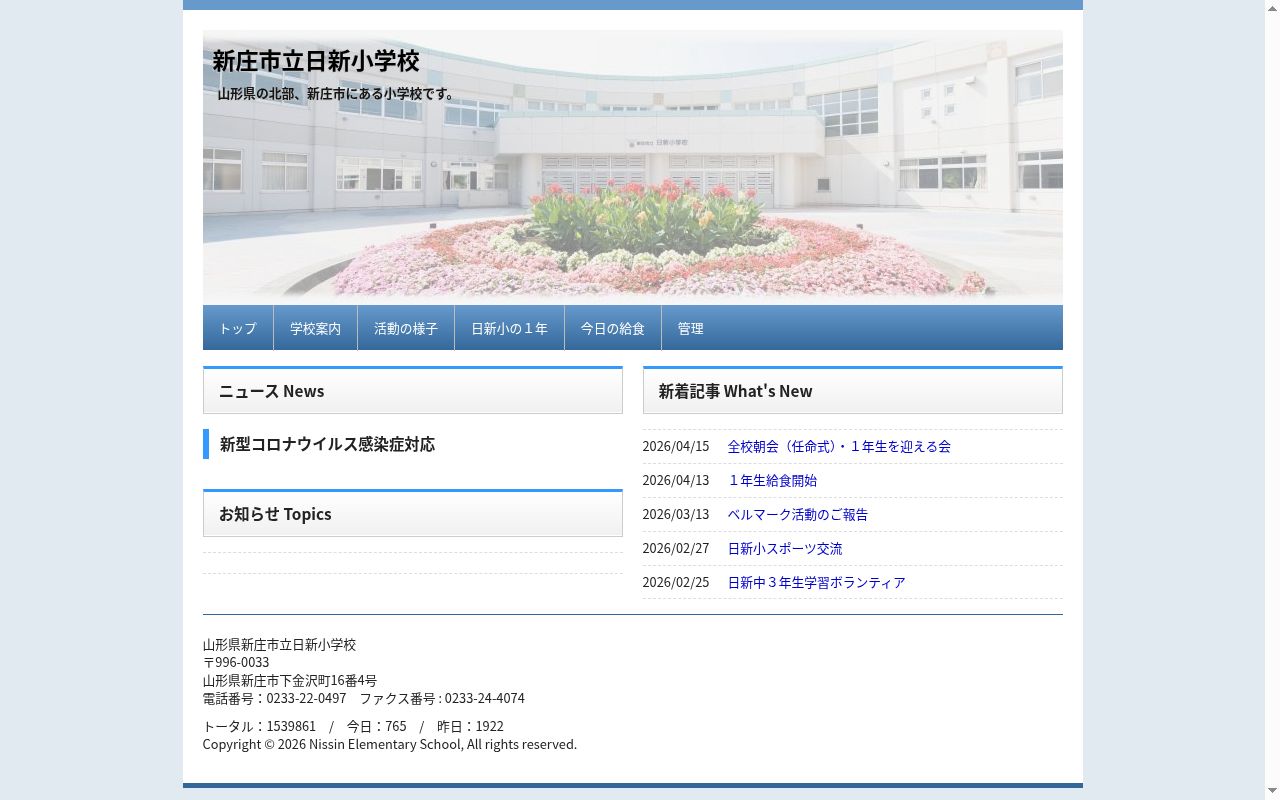The height and width of the screenshot is (800, 1280).
Task: Click the date 2026/02/27
Action: 676,548
